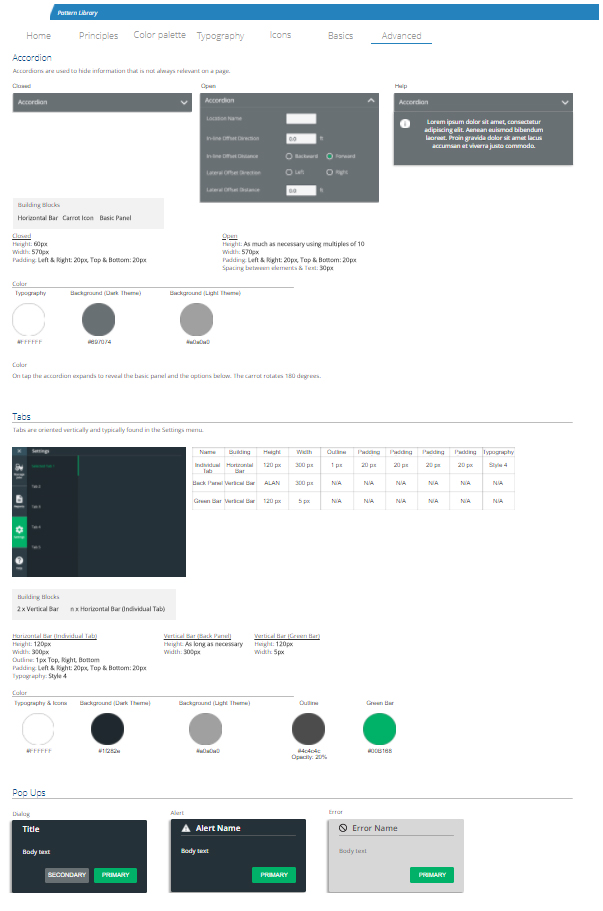The height and width of the screenshot is (911, 603).
Task: Open Reports document icon in sidebar
Action: click(19, 499)
